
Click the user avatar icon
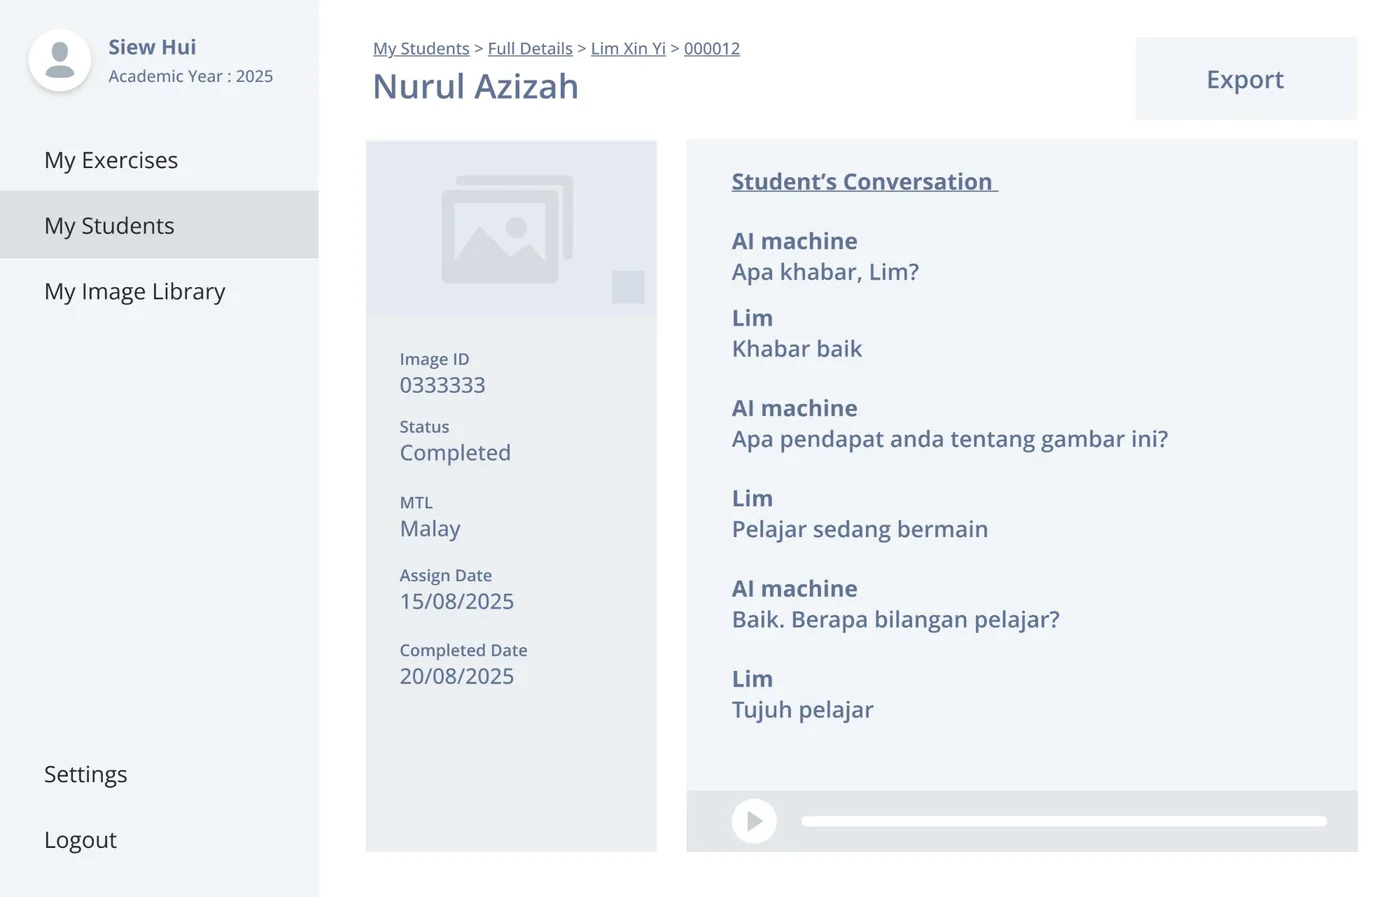point(60,60)
